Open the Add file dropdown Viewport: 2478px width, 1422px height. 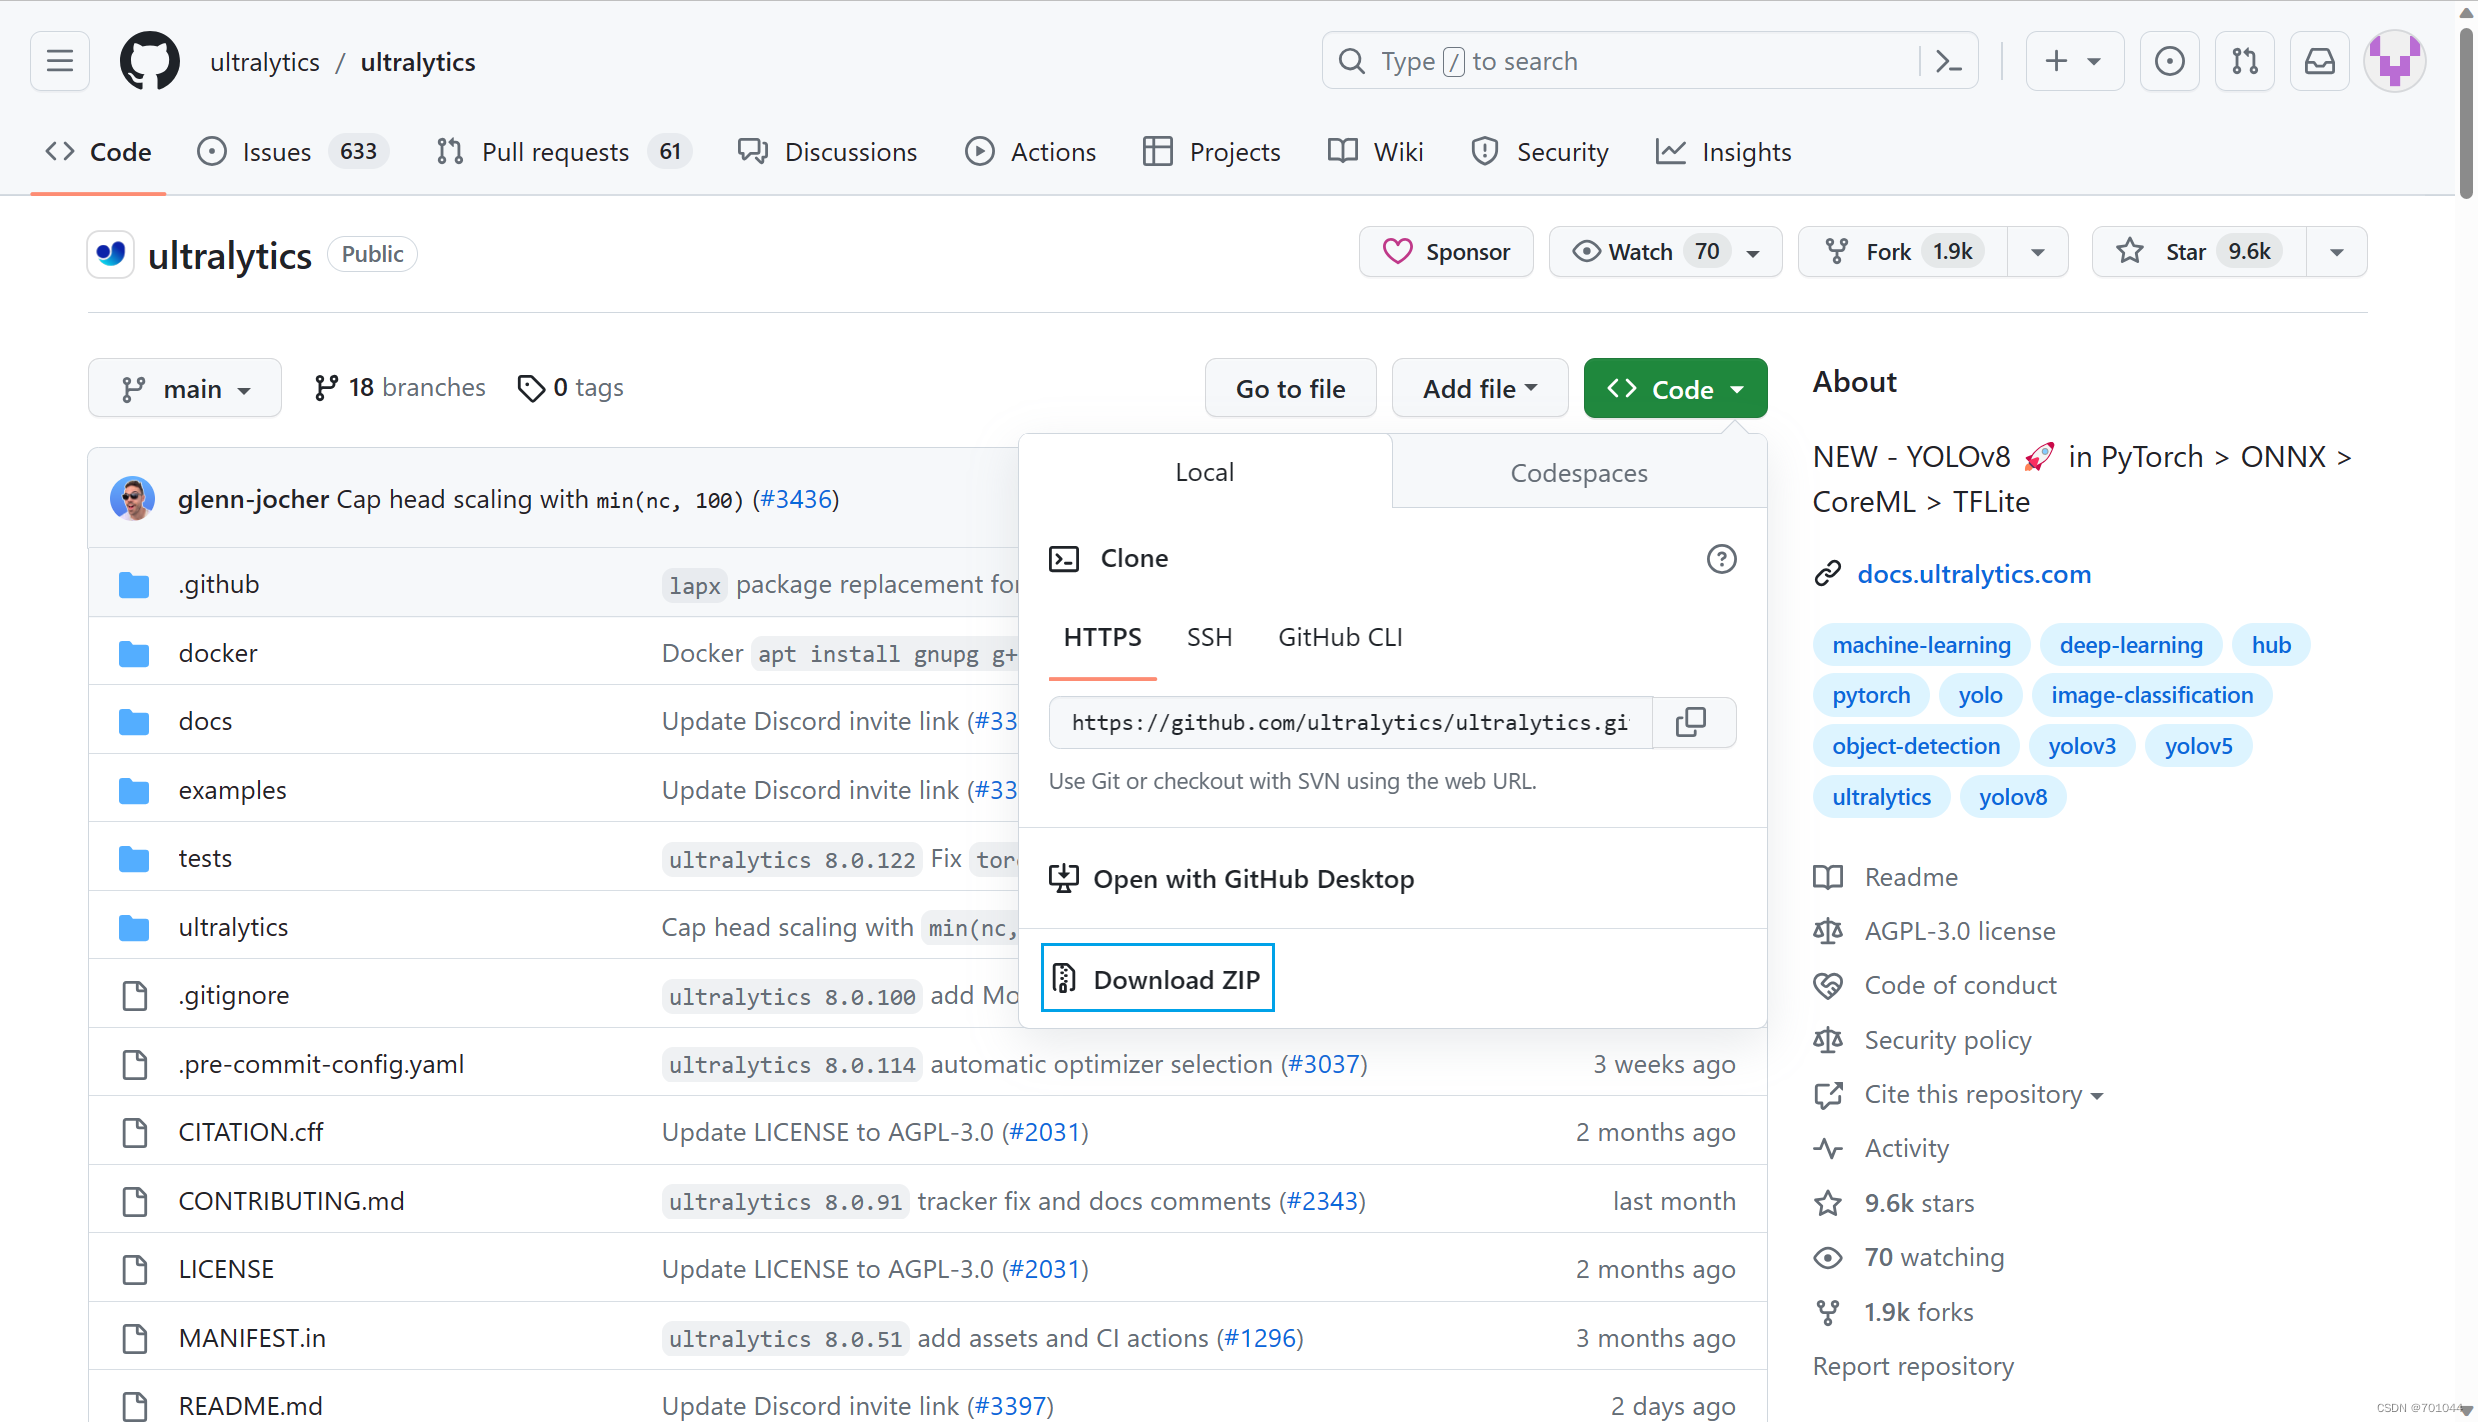point(1480,388)
